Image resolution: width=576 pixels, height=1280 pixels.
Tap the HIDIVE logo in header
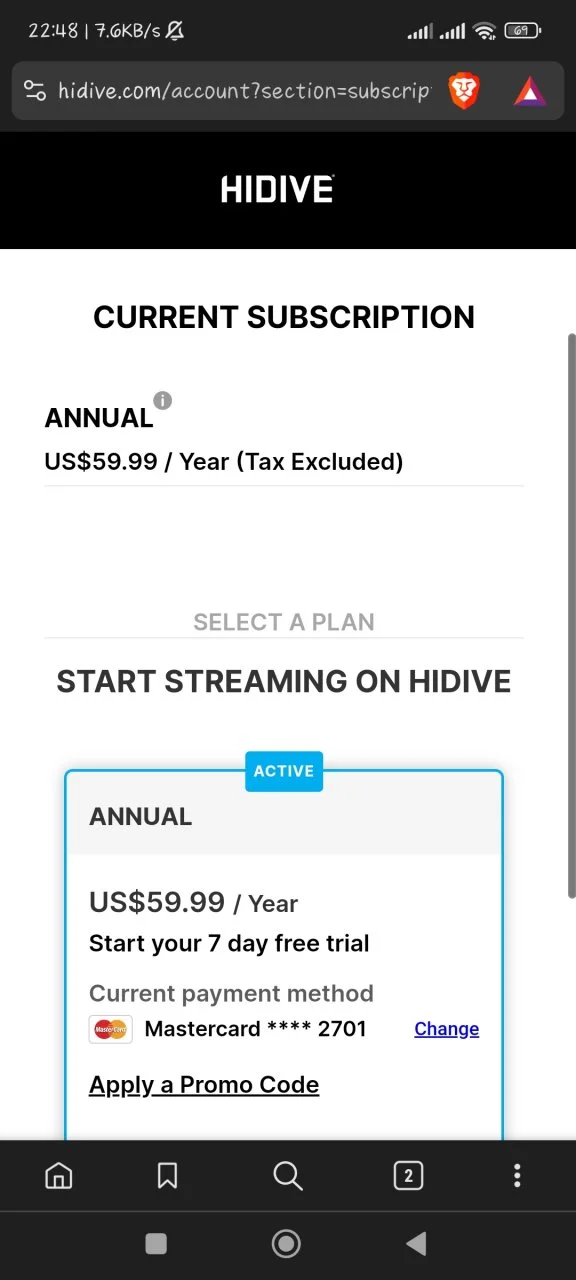pyautogui.click(x=277, y=189)
